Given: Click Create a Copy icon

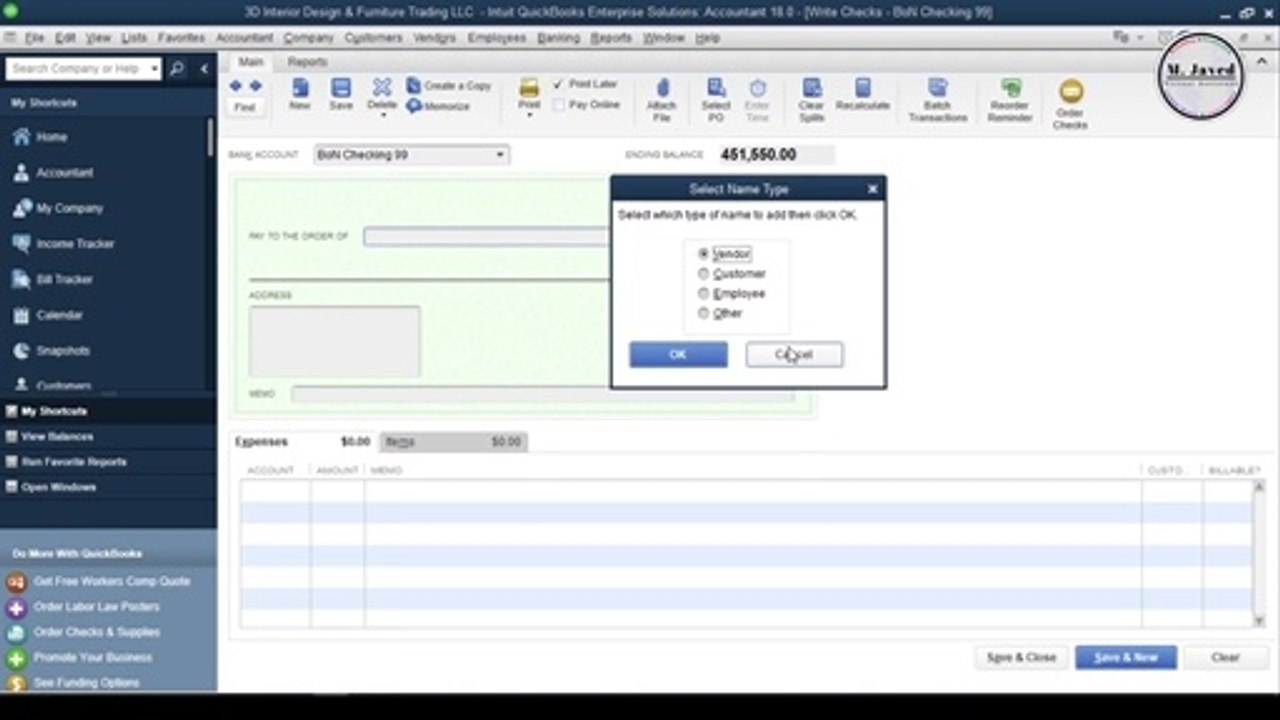Looking at the screenshot, I should point(414,86).
